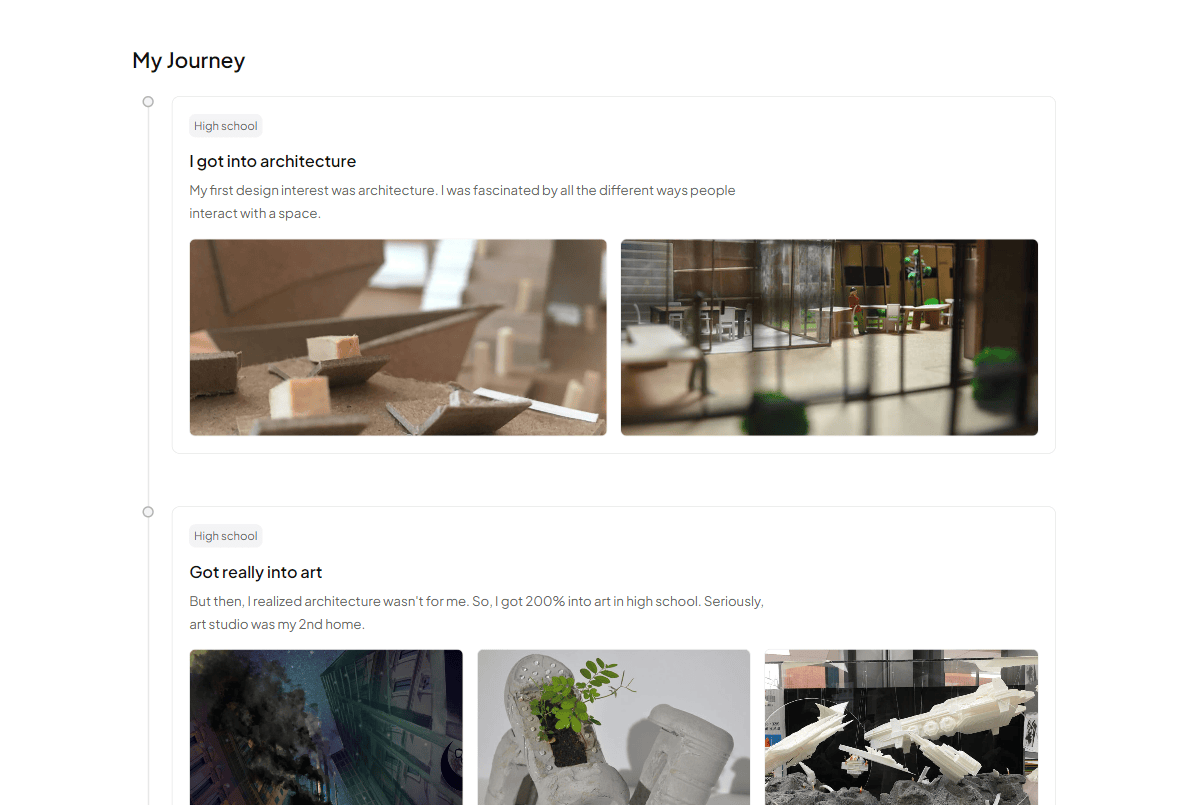This screenshot has height=805, width=1188.
Task: Open the white spaceship sculpture image
Action: 901,727
